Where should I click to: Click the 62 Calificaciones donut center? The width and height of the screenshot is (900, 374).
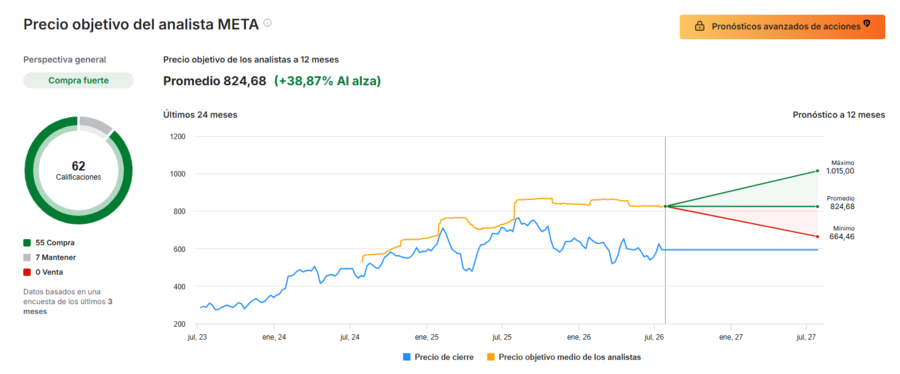[x=79, y=170]
